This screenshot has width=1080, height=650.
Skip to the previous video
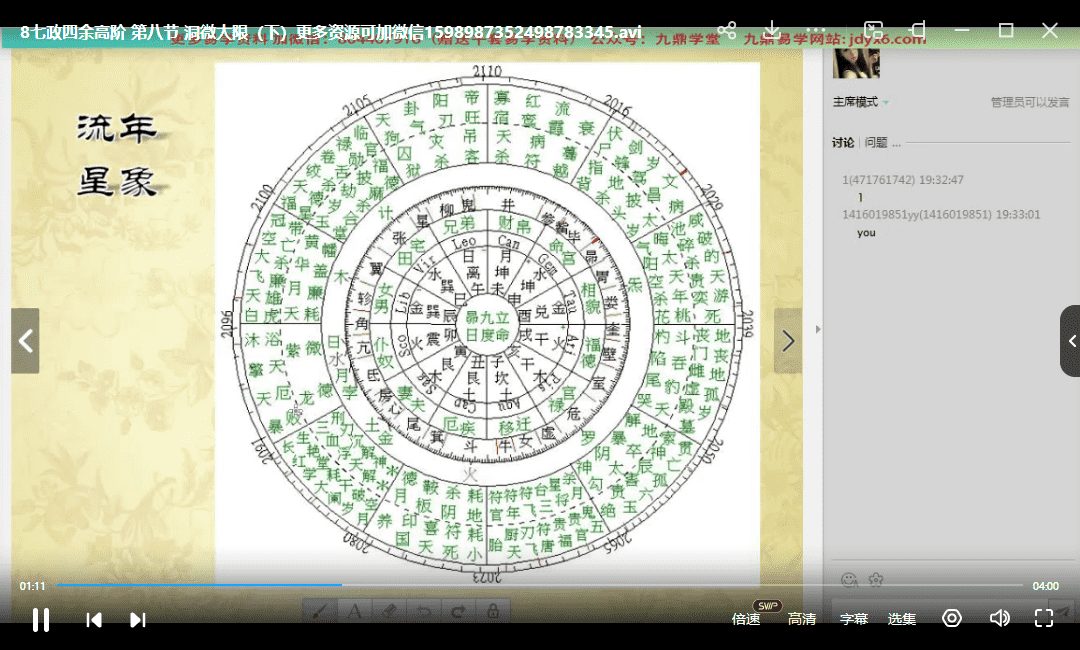tap(94, 620)
